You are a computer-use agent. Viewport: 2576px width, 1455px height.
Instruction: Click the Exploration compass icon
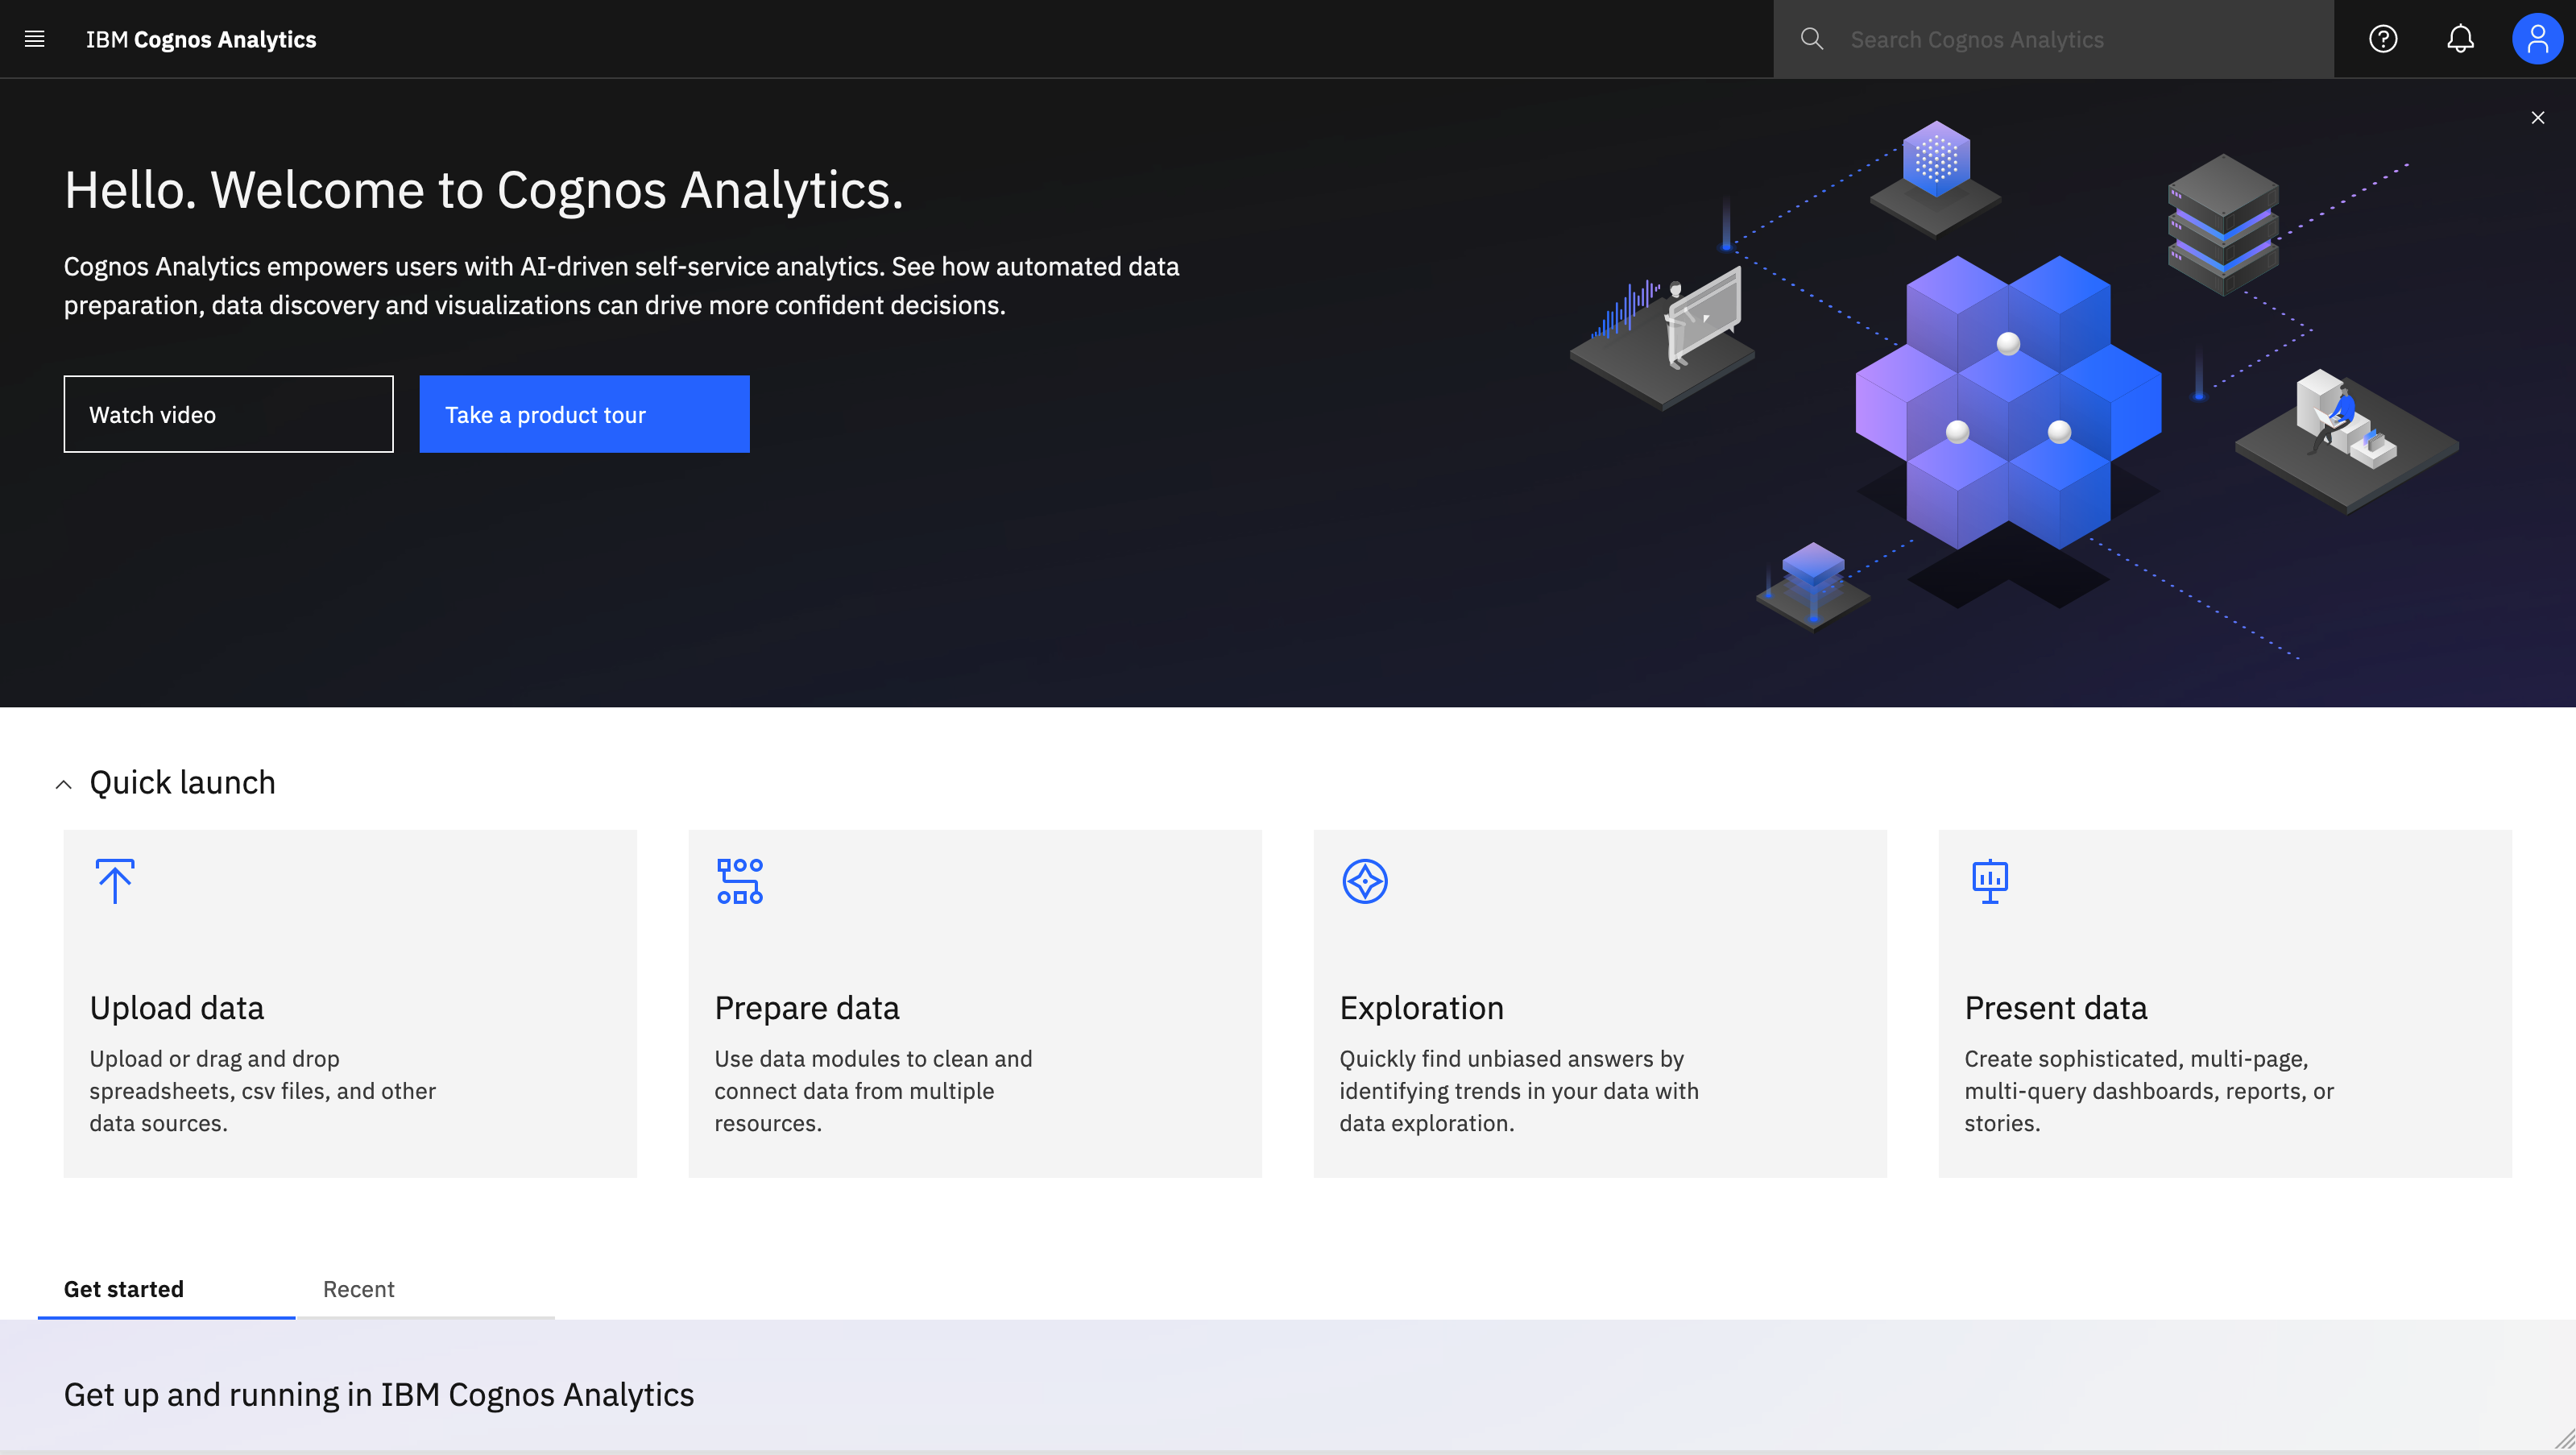coord(1365,881)
